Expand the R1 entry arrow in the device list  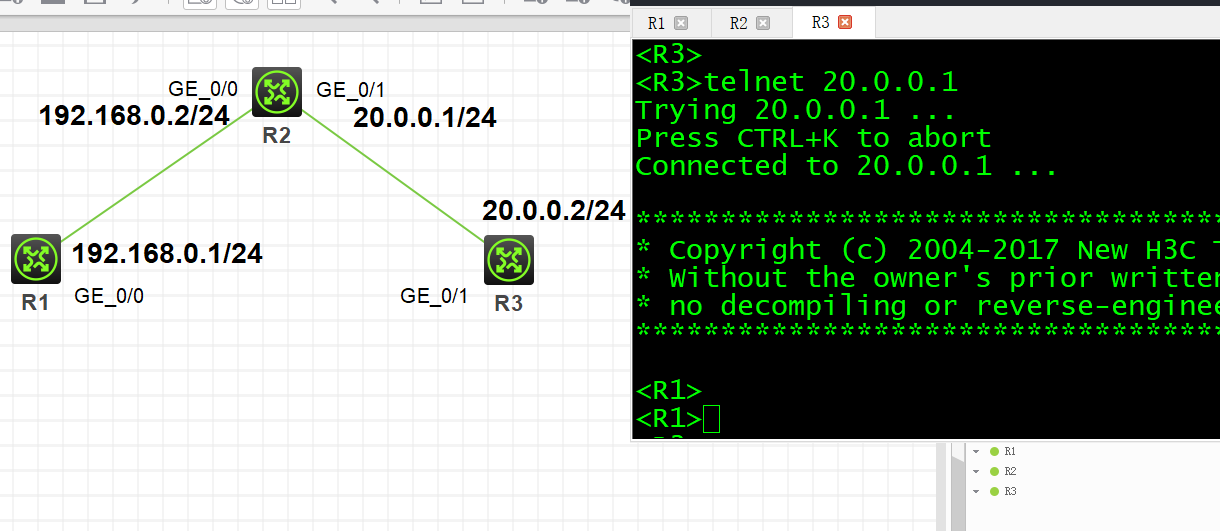(976, 452)
